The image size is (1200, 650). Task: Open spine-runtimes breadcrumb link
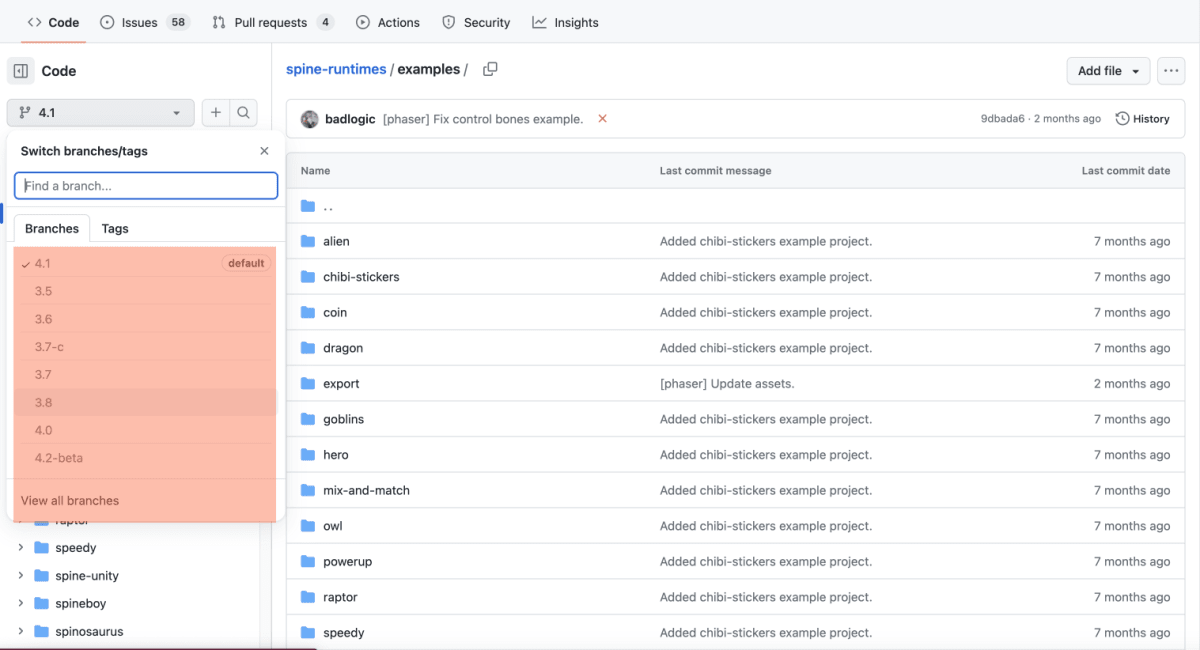[x=336, y=69]
